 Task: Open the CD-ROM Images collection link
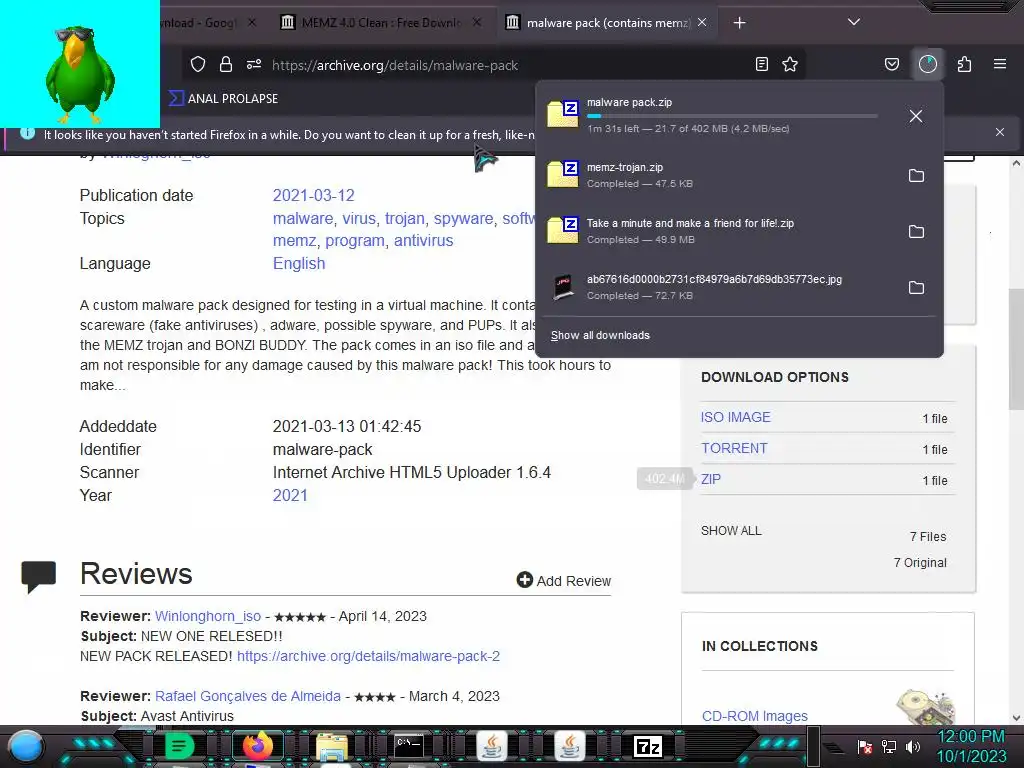point(754,716)
